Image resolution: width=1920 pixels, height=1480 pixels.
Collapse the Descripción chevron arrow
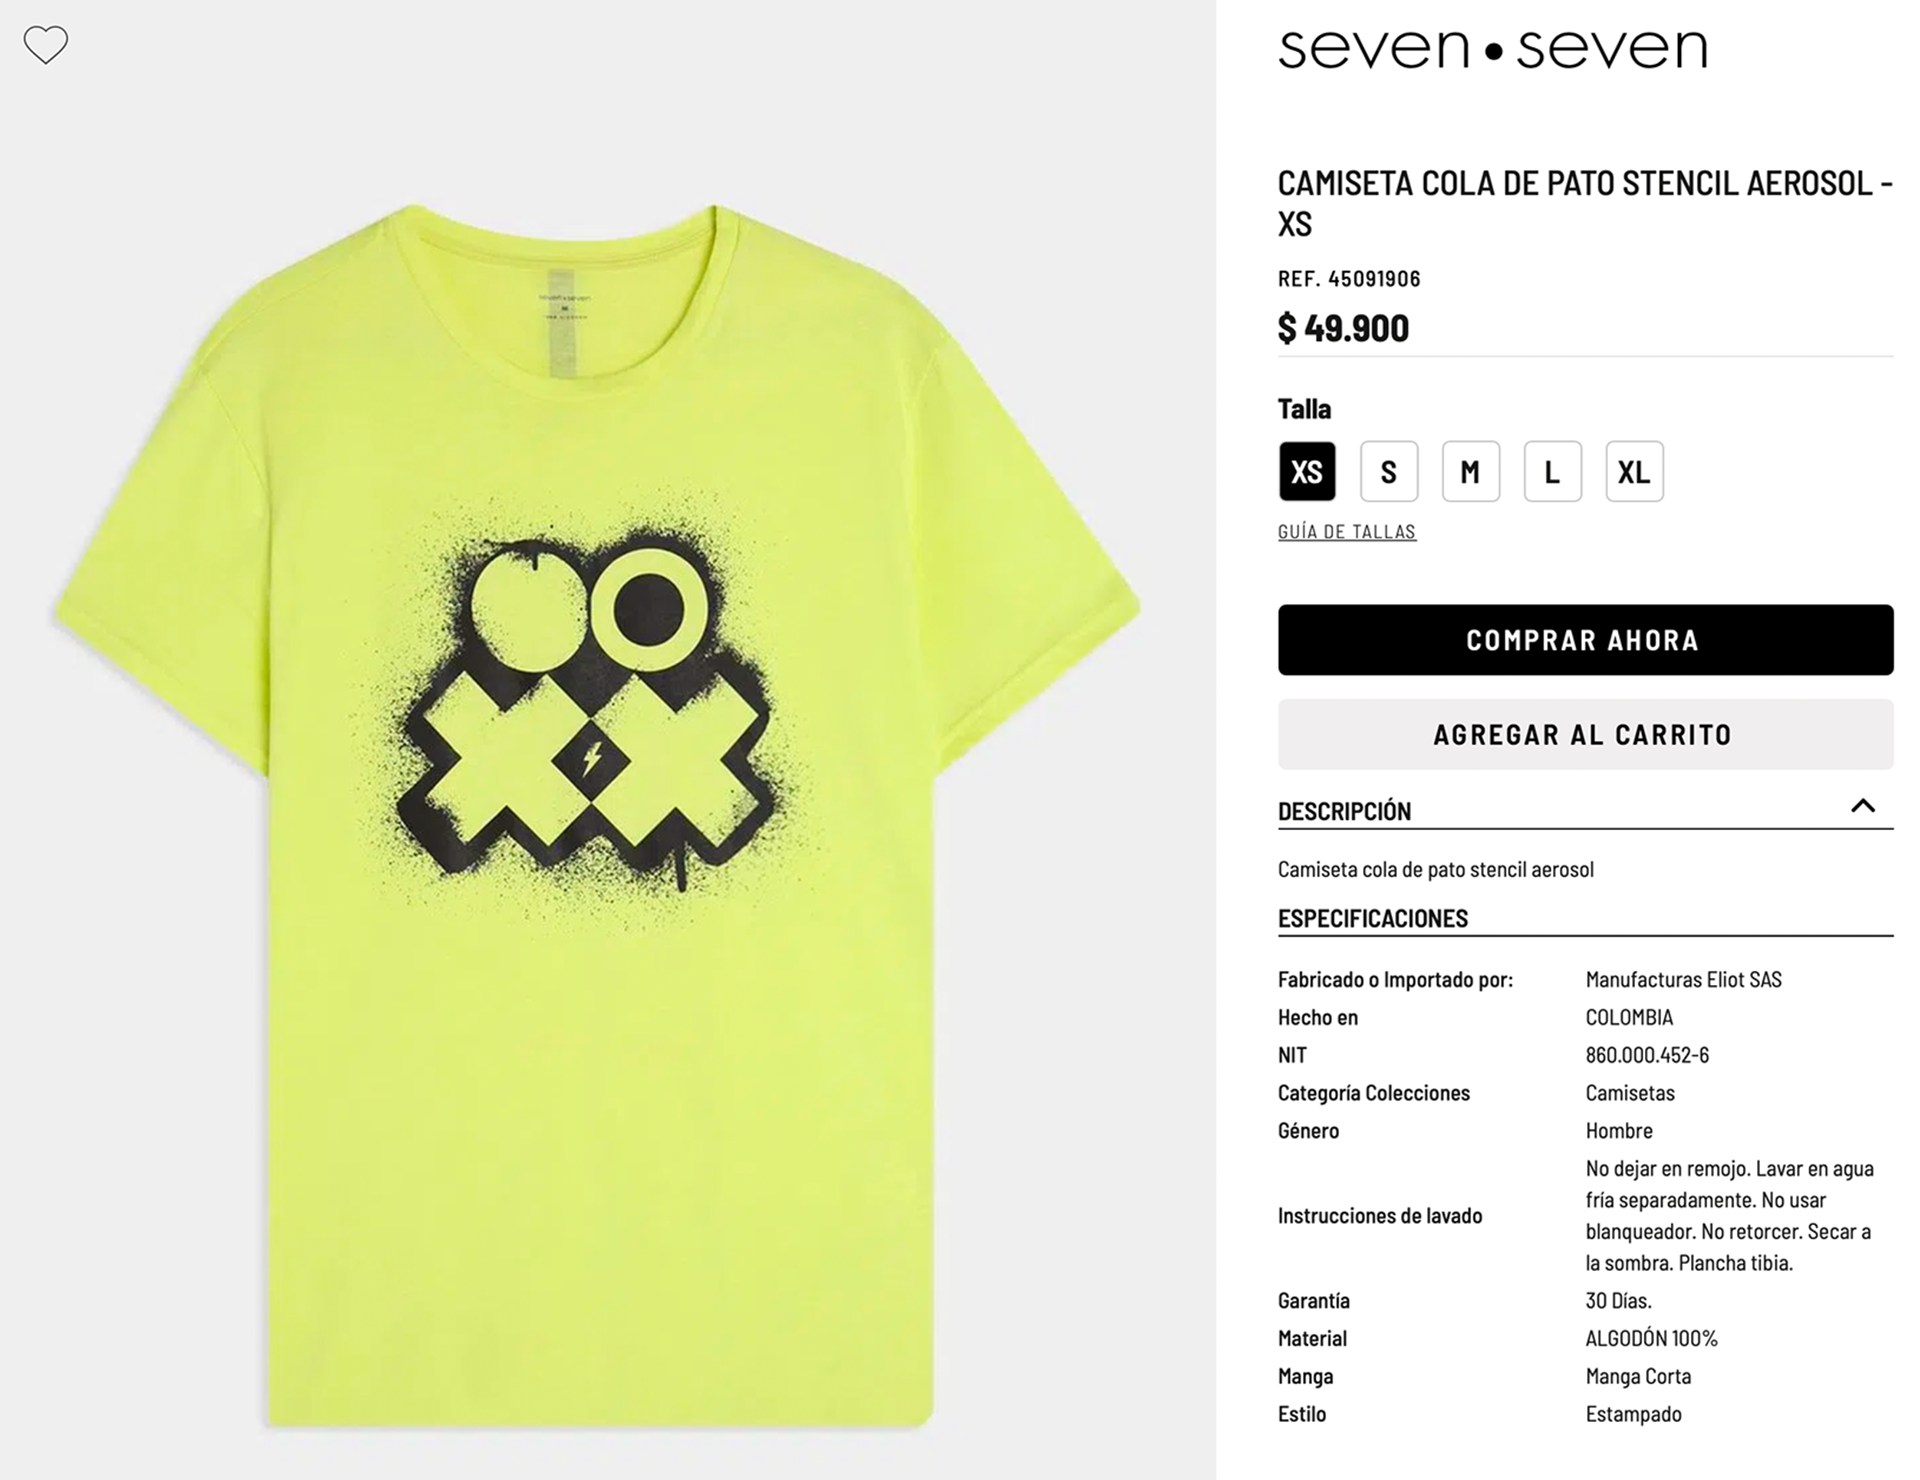1862,806
